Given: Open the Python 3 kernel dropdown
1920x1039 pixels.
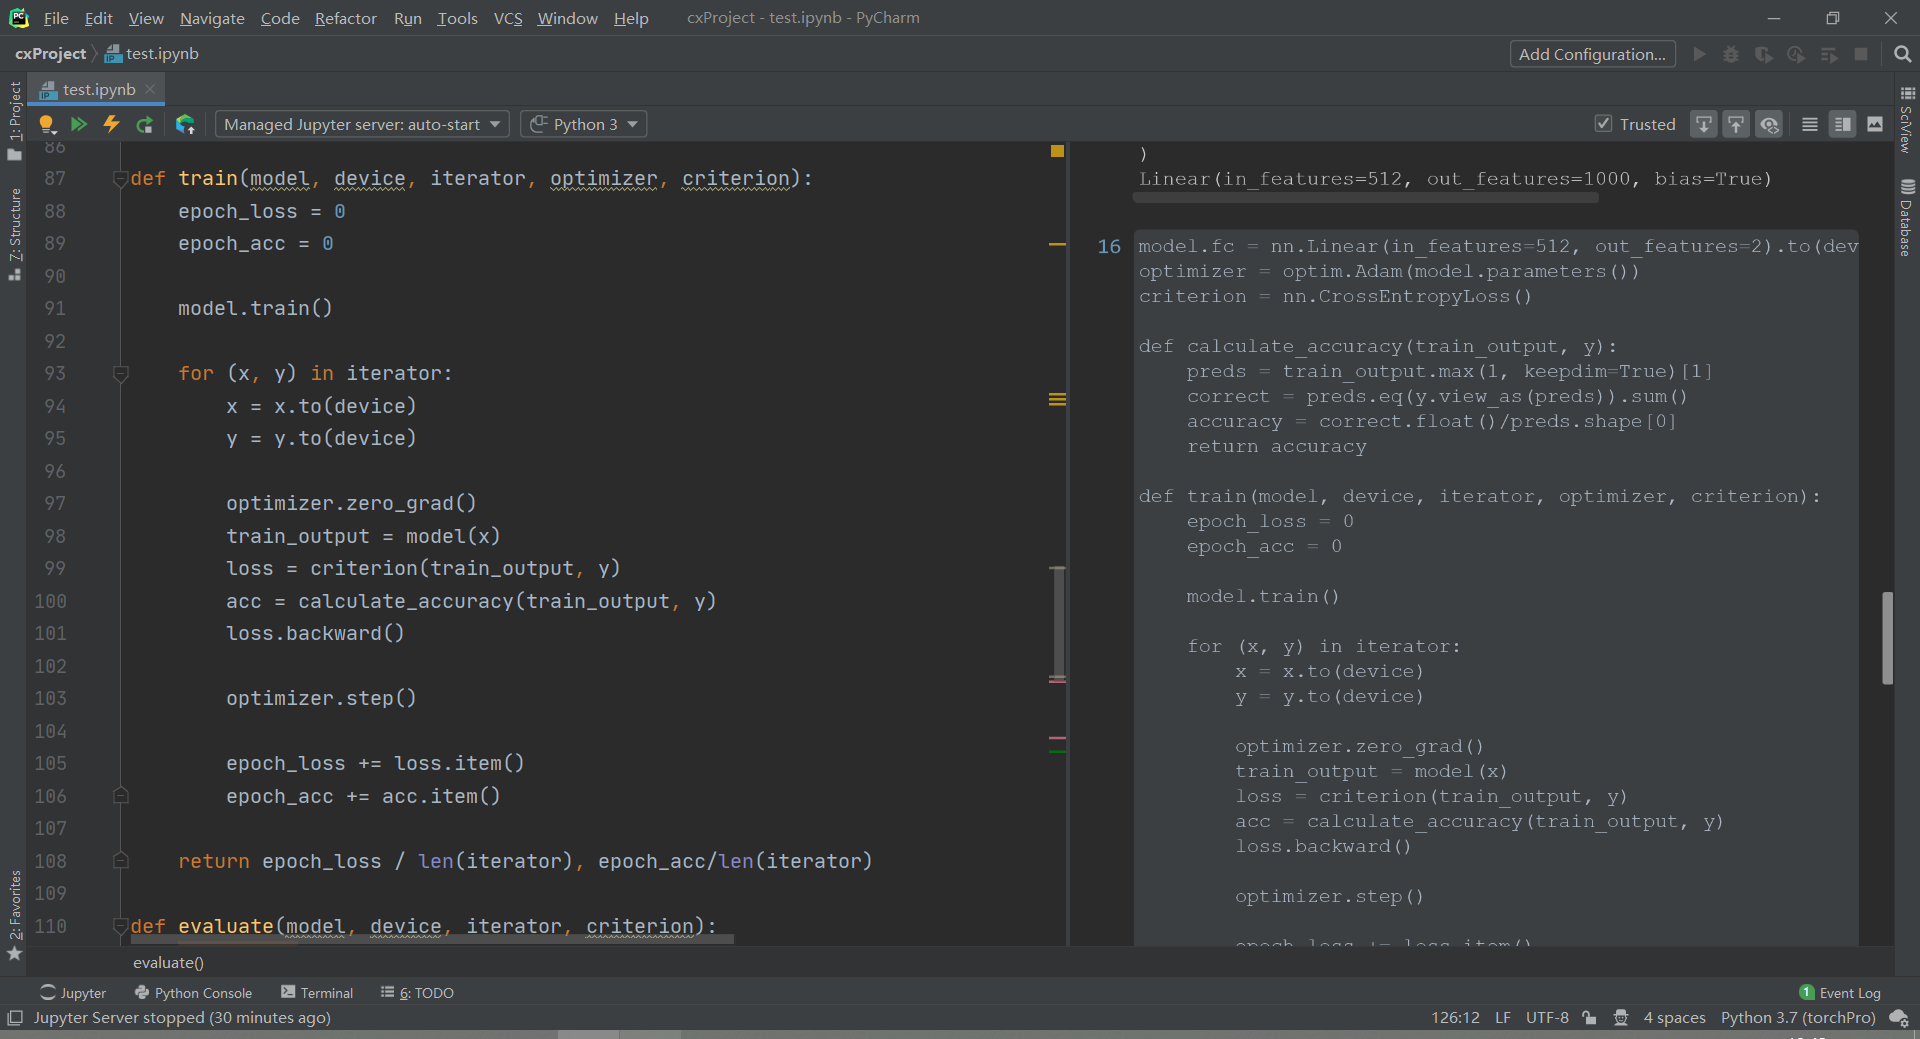Looking at the screenshot, I should pyautogui.click(x=584, y=124).
